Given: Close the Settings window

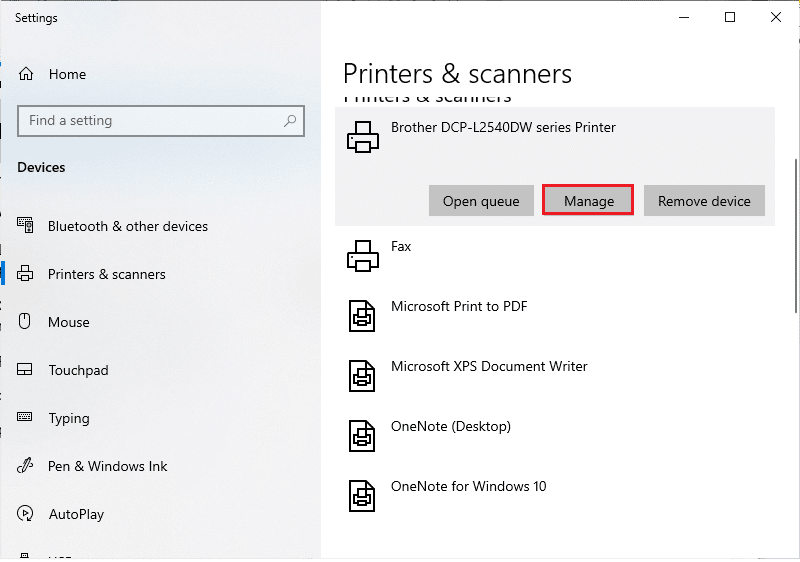Looking at the screenshot, I should tap(776, 17).
